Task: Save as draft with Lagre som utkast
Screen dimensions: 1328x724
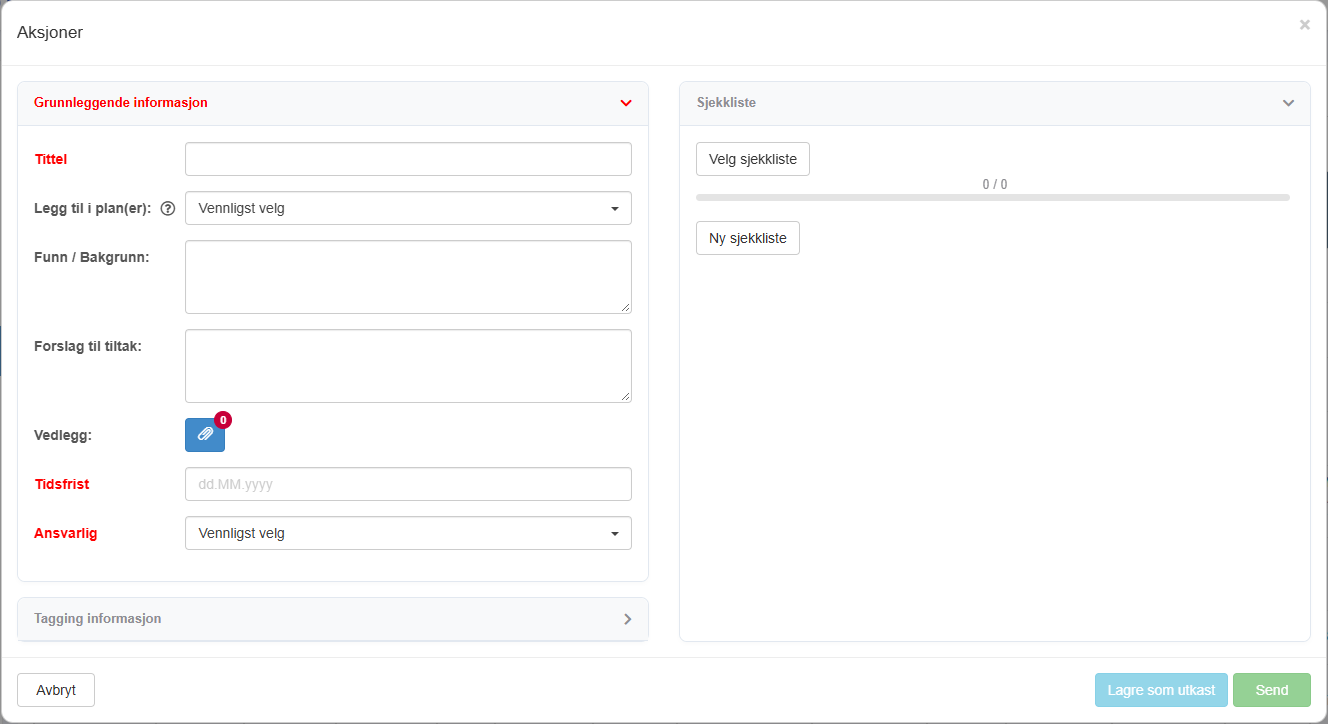Action: [x=1161, y=690]
